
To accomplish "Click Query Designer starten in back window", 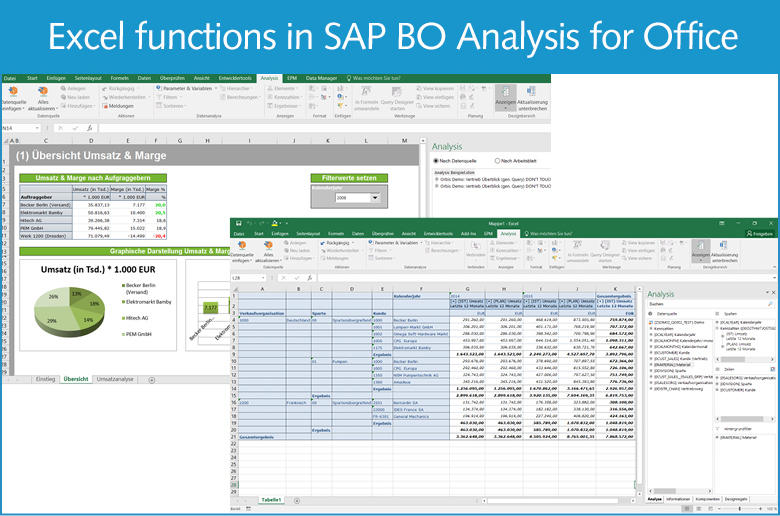I will (x=397, y=99).
